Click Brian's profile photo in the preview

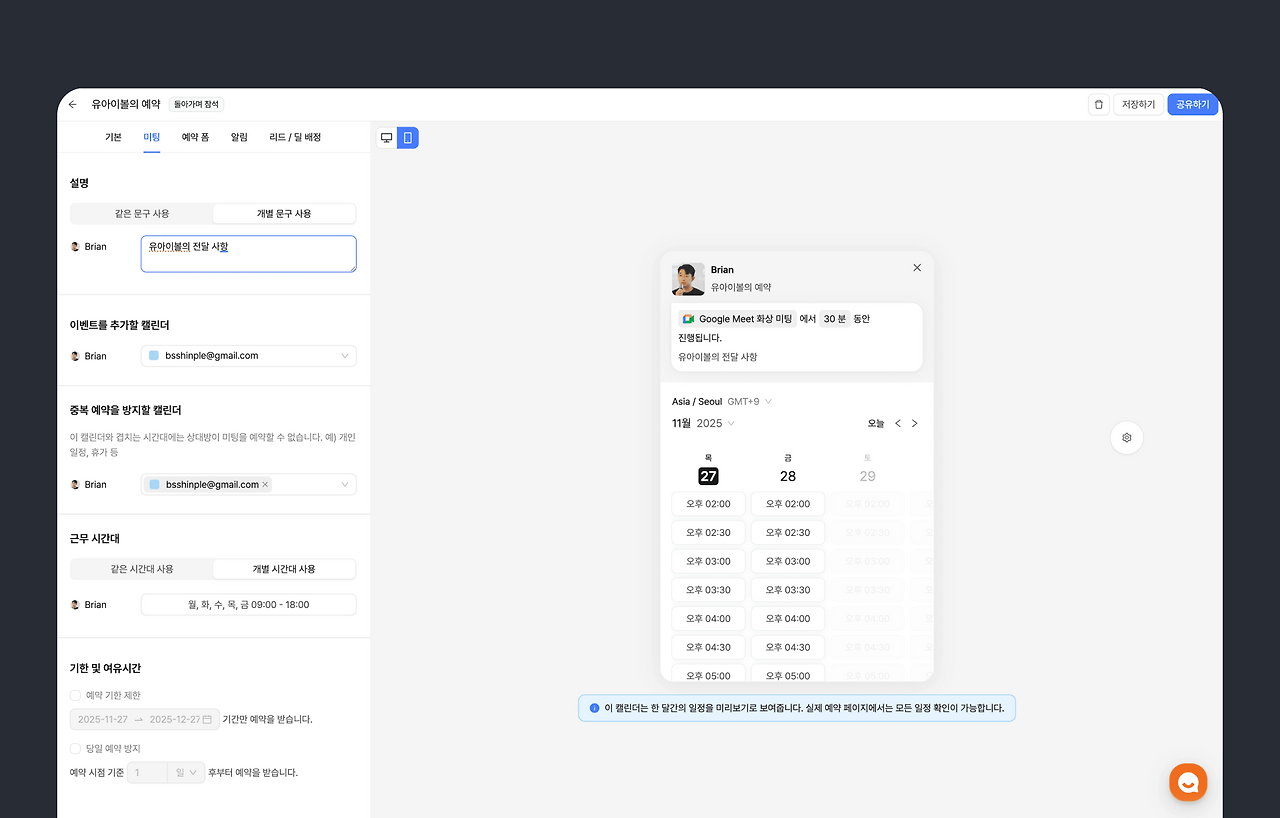click(688, 279)
